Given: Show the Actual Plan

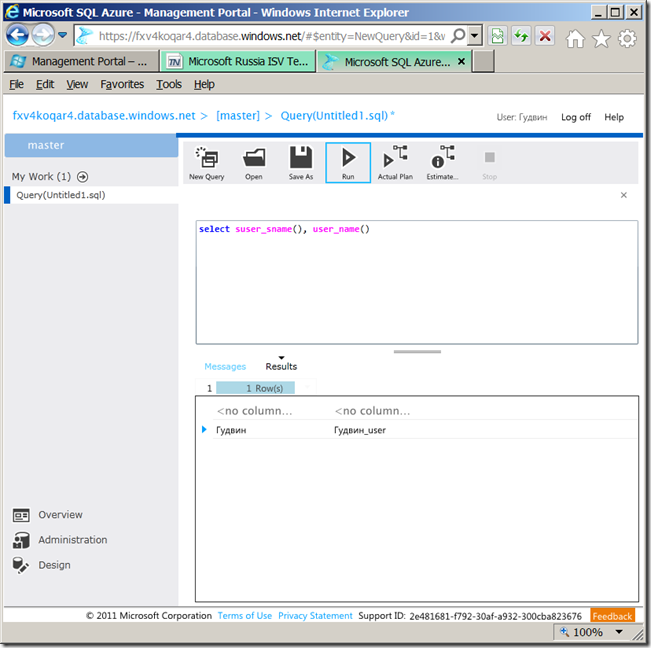Looking at the screenshot, I should [x=395, y=163].
